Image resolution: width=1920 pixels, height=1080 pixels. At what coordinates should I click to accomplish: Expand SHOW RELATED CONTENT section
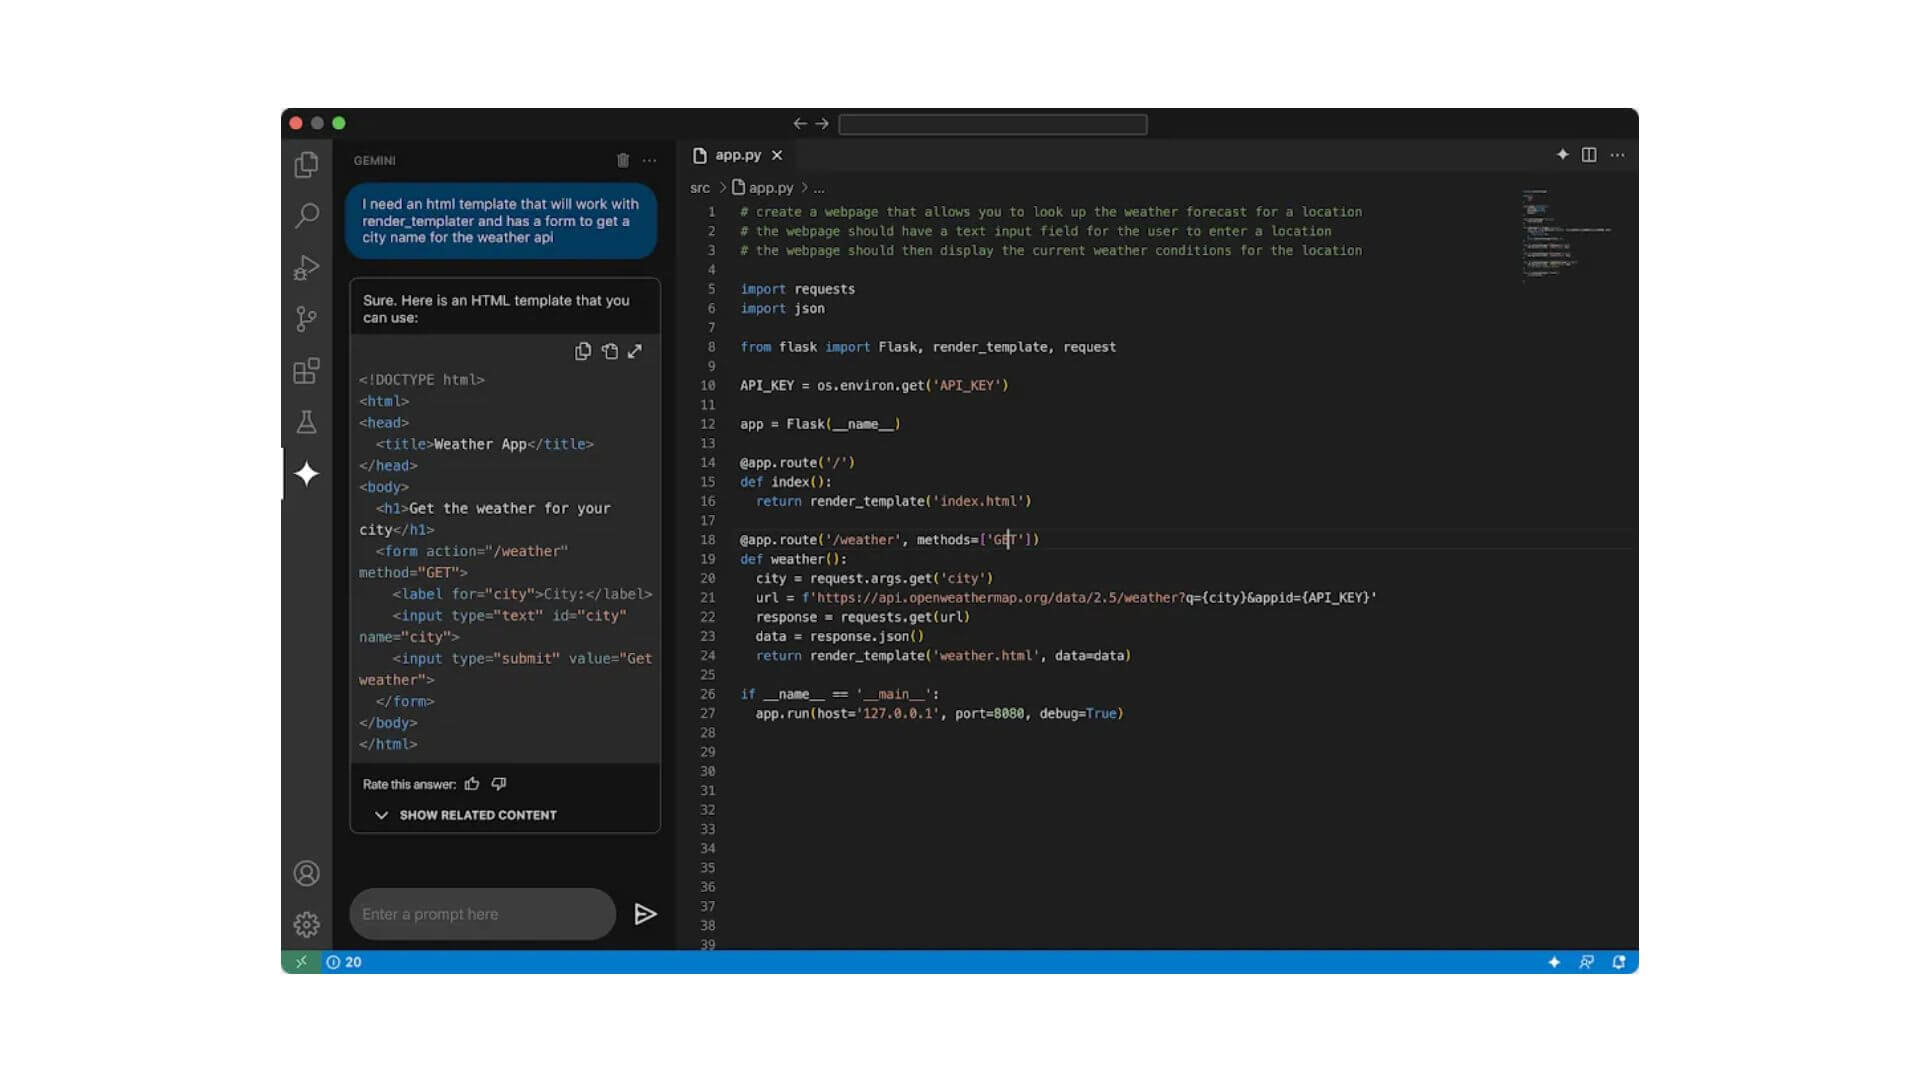(x=466, y=815)
